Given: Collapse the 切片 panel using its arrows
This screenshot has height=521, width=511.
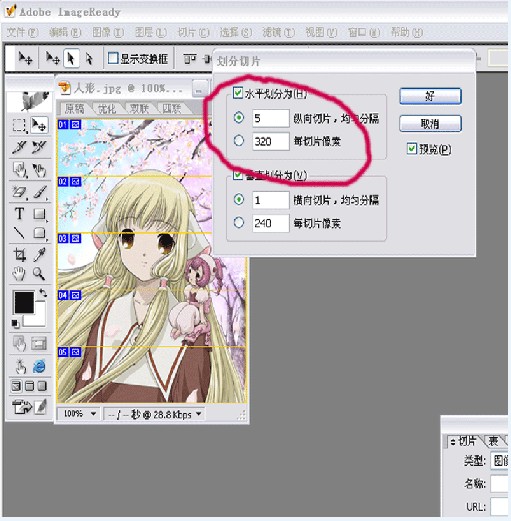Looking at the screenshot, I should coord(453,442).
